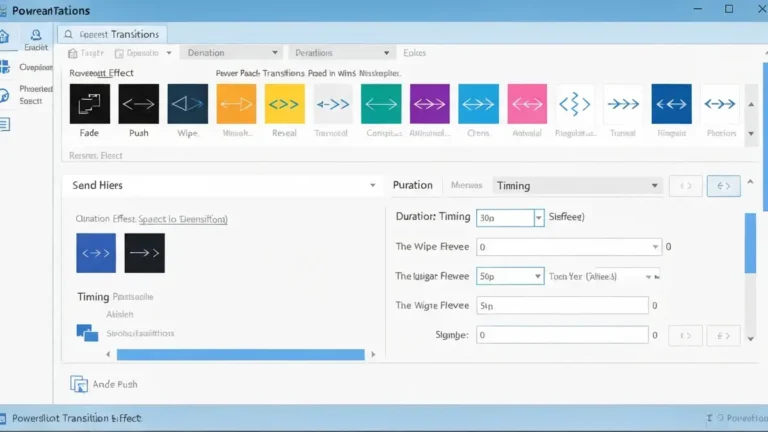Click the settings panel scroll down arrow
Screen dimensions: 768x432
pos(750,339)
